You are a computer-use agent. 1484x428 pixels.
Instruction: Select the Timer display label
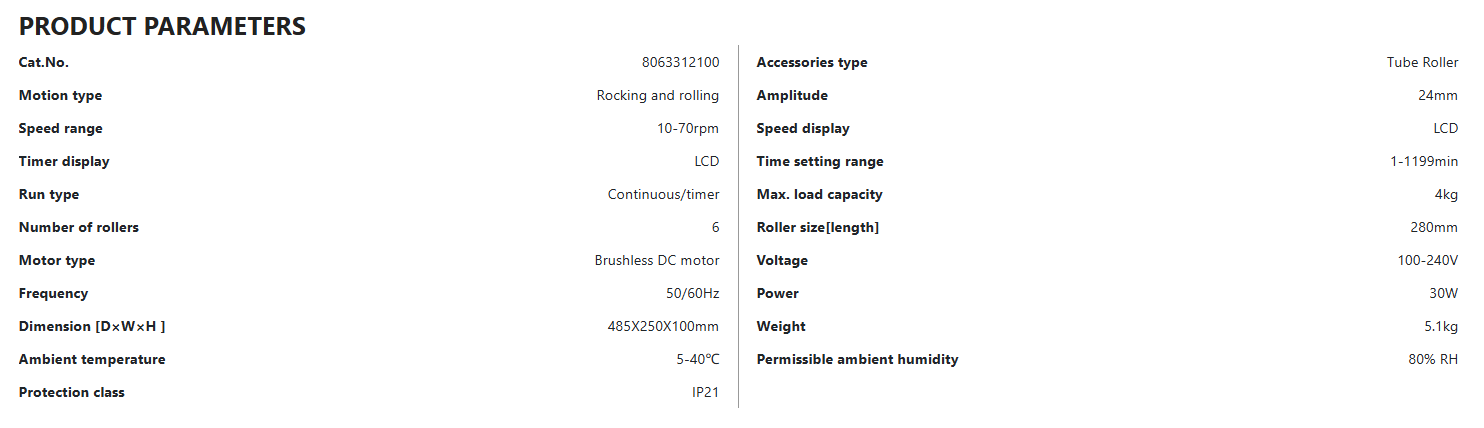click(64, 161)
